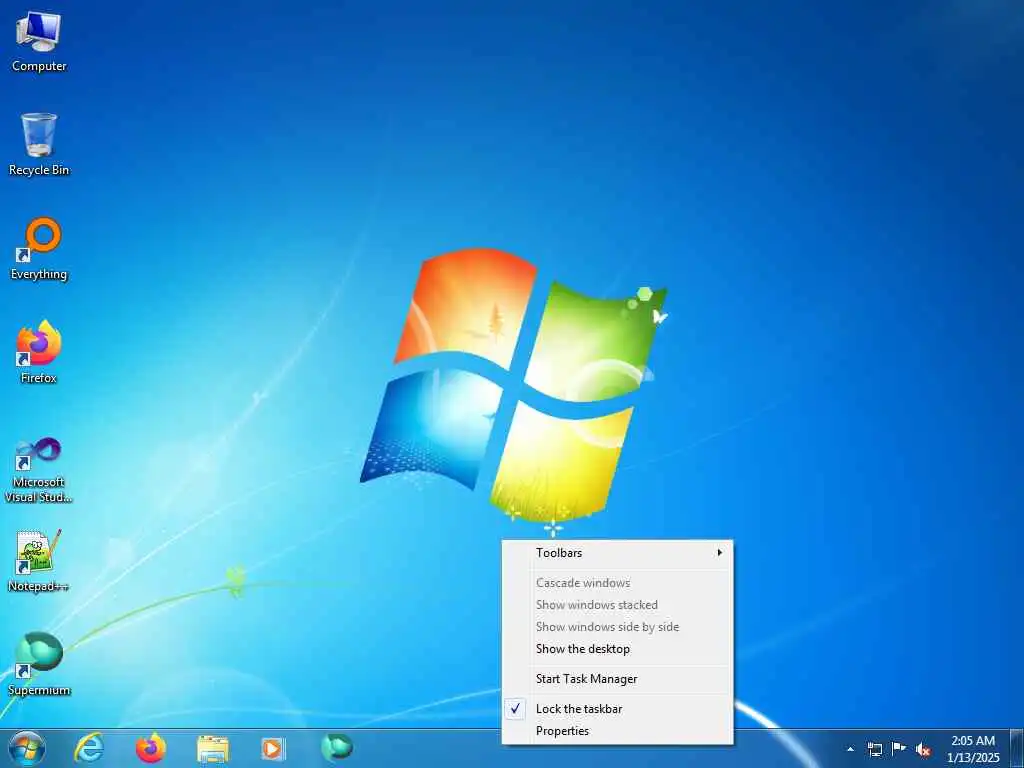Select the Computer desktop icon
This screenshot has height=768, width=1024.
click(x=39, y=42)
